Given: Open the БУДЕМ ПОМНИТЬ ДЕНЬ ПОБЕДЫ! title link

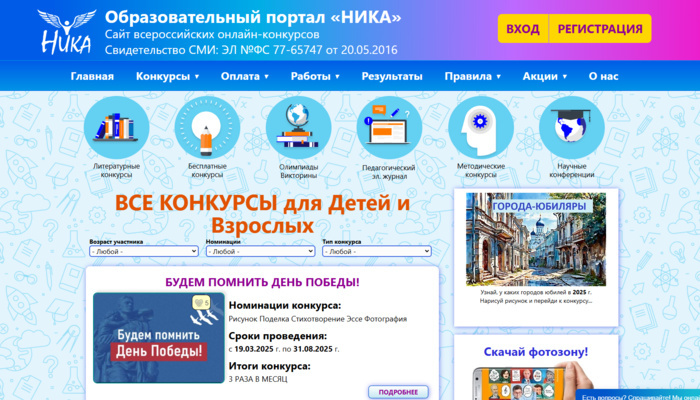Looking at the screenshot, I should point(262,282).
